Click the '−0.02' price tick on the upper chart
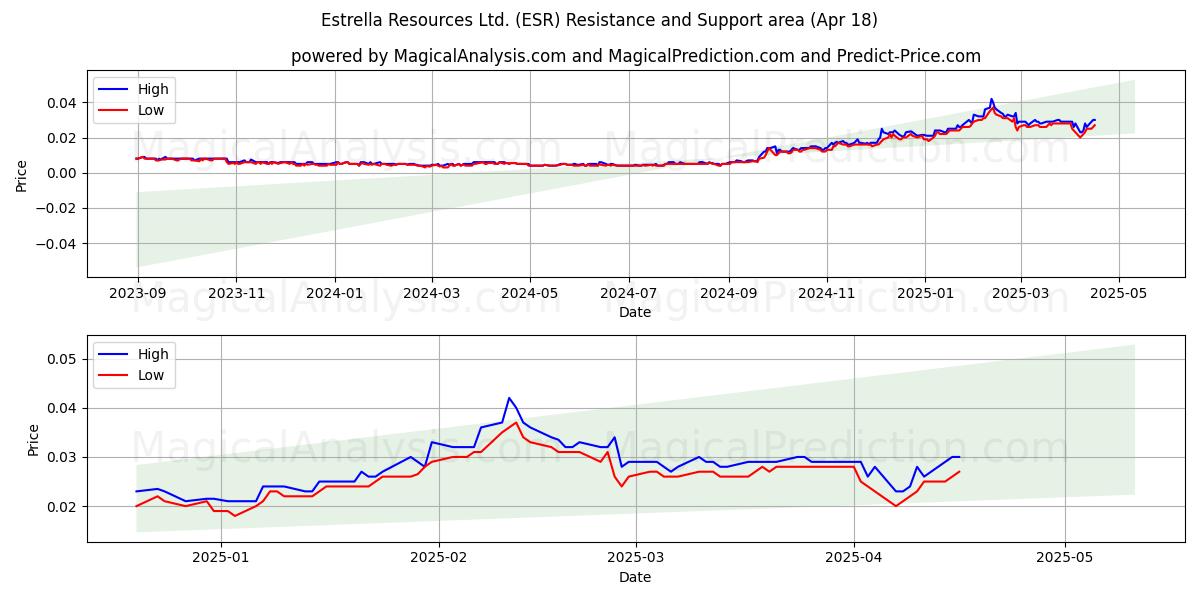This screenshot has height=600, width=1200. (58, 209)
